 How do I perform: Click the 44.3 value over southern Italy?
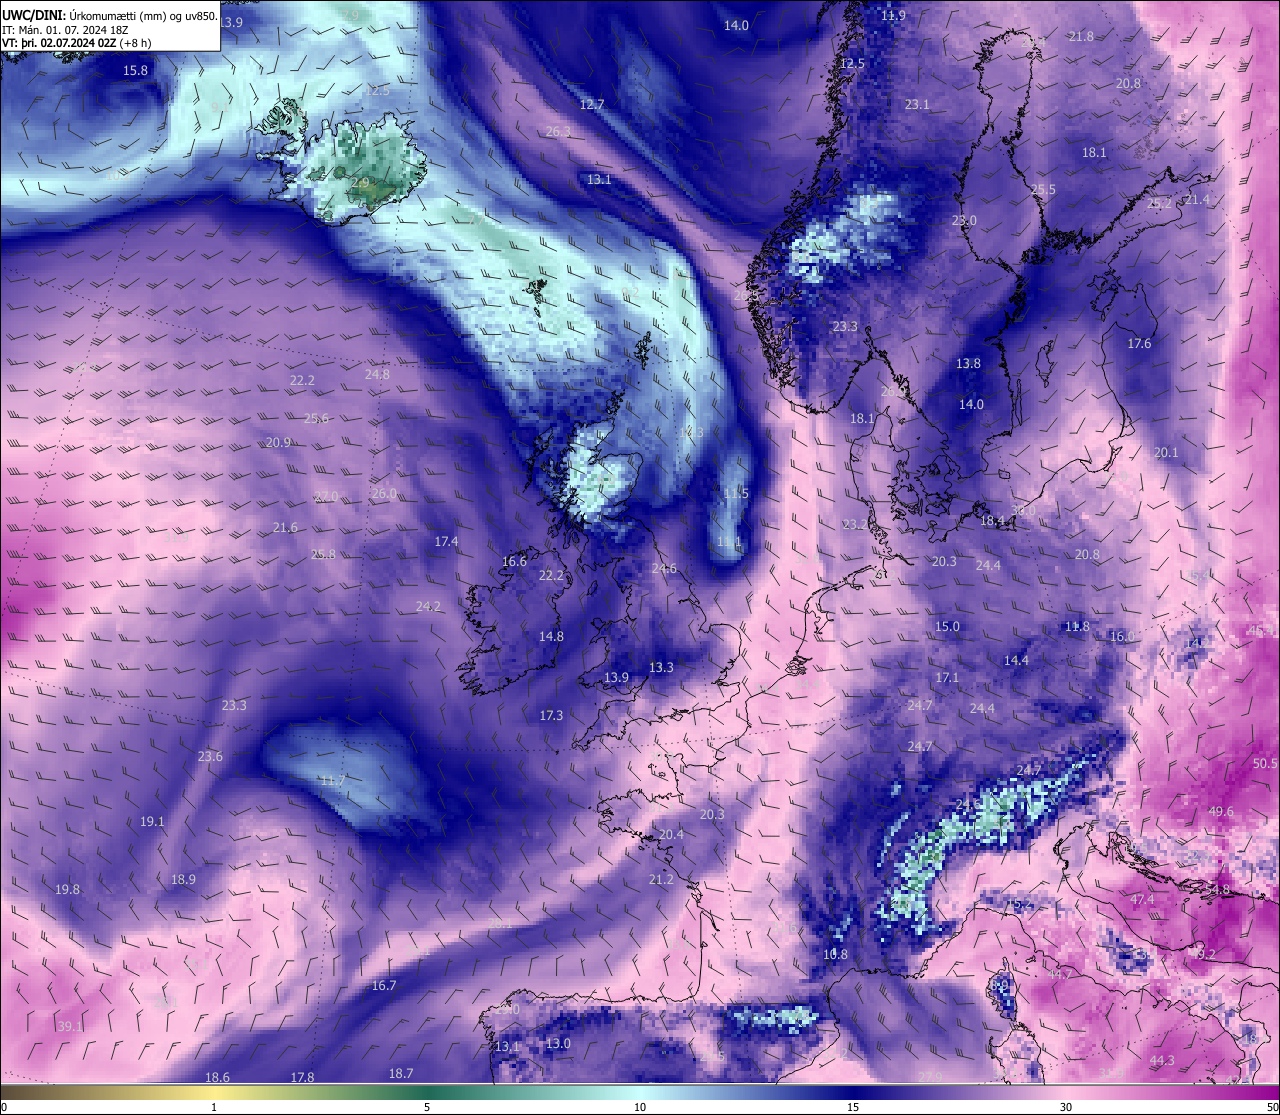click(x=1162, y=1061)
